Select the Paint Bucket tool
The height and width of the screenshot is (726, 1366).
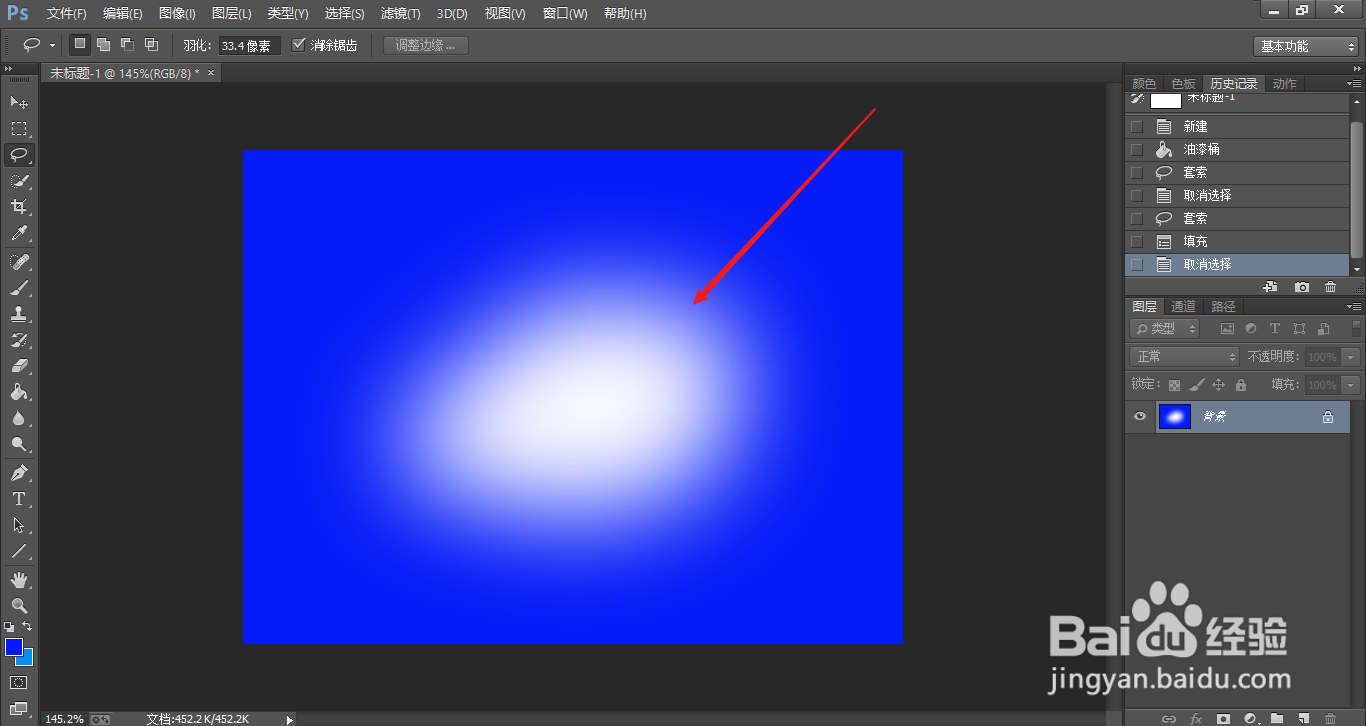click(19, 392)
